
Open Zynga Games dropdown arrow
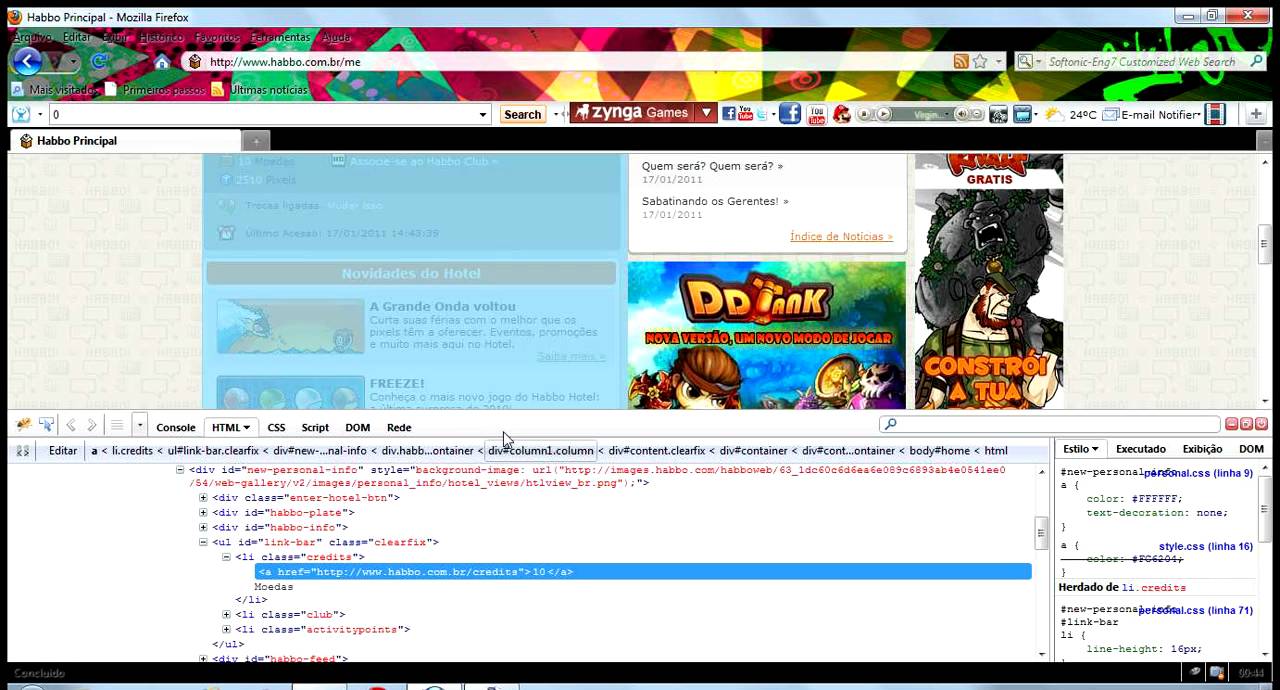point(706,113)
